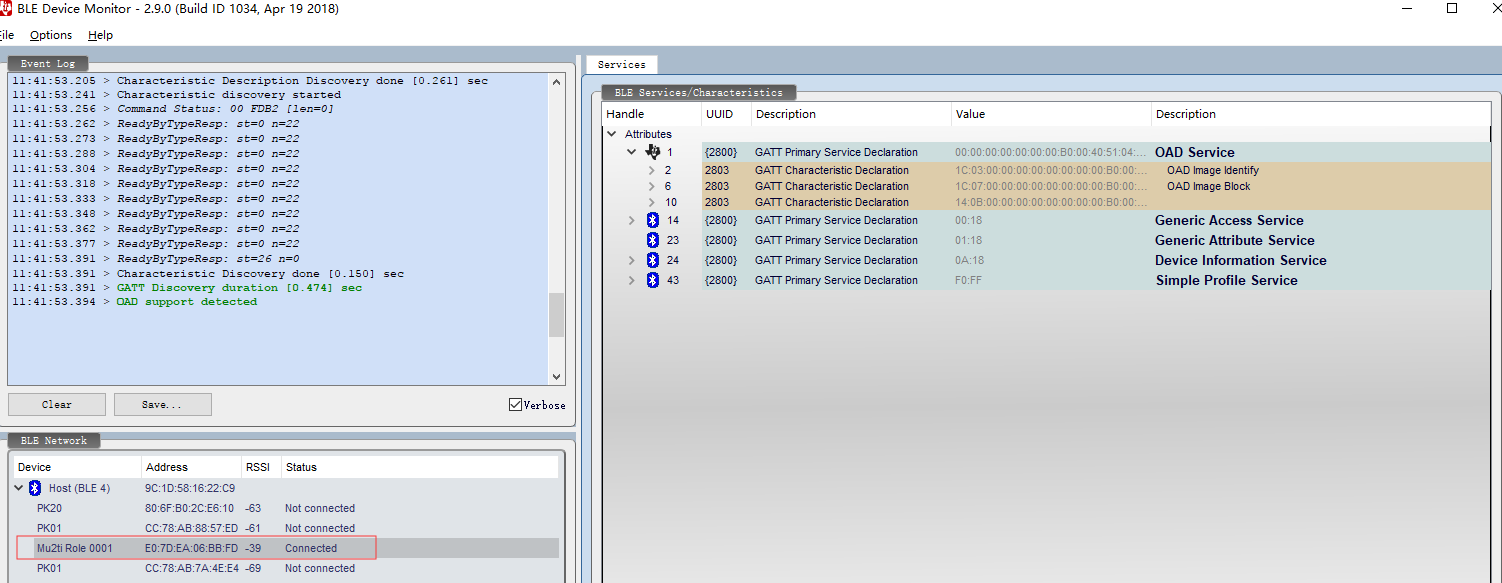Clear the event log

click(x=57, y=404)
